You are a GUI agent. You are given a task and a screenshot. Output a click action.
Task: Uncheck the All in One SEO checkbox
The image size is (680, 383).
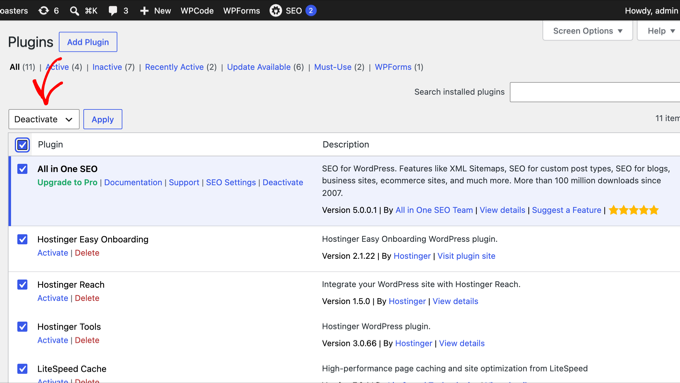click(x=22, y=169)
